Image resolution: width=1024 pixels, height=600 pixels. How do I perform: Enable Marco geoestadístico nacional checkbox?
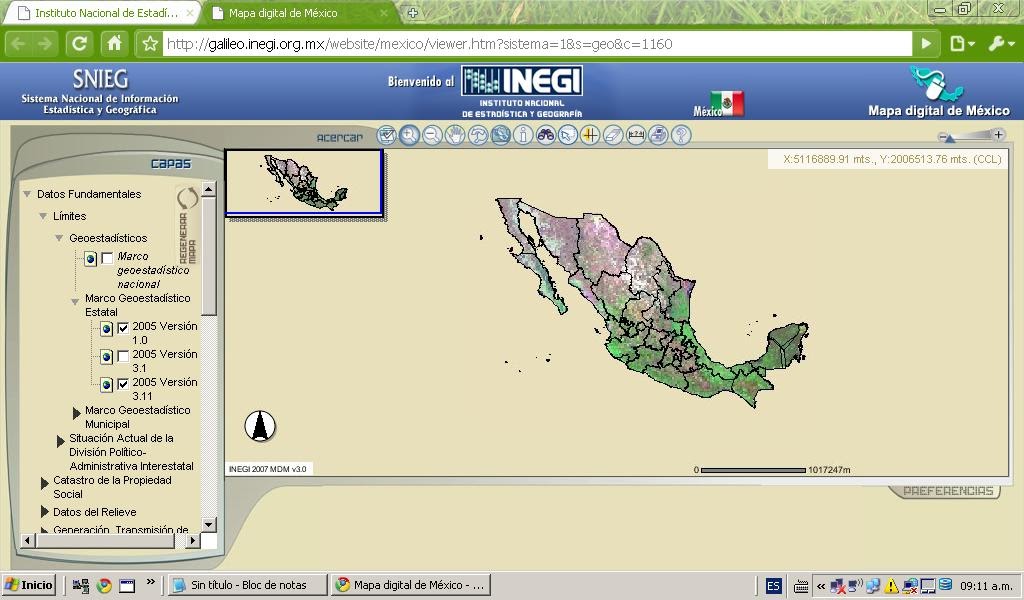tap(107, 259)
